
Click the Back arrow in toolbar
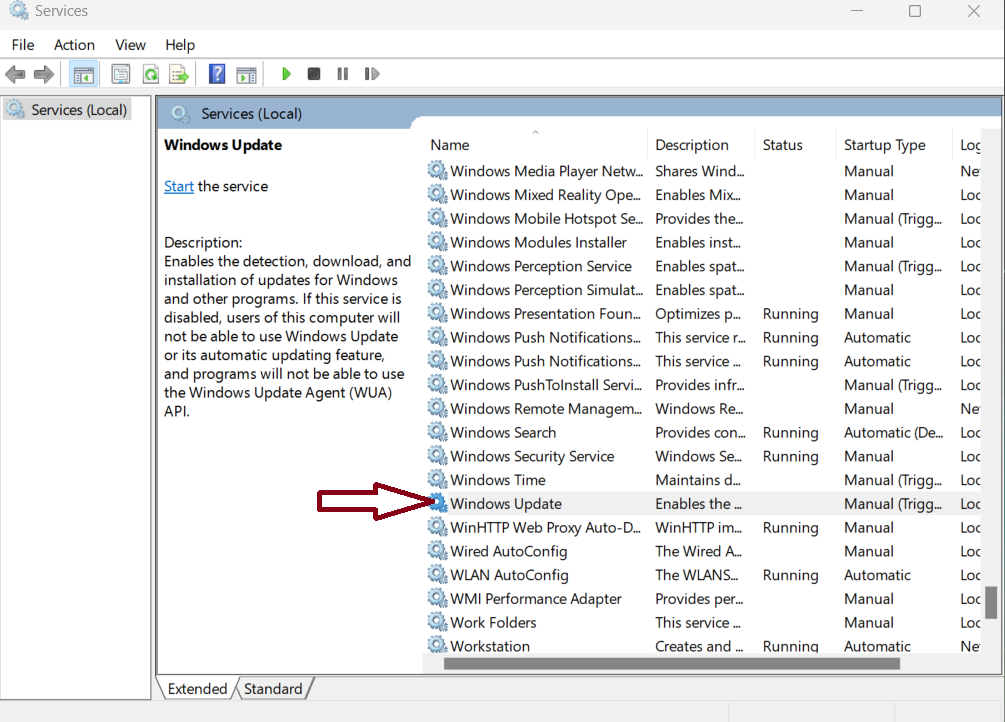(15, 74)
